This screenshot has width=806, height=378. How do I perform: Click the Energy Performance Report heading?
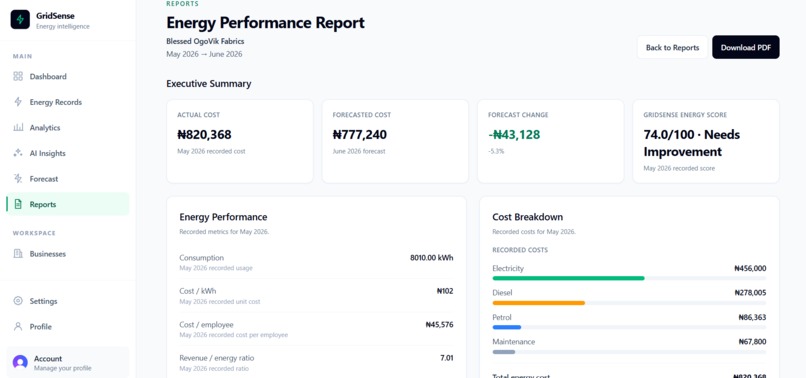click(265, 23)
